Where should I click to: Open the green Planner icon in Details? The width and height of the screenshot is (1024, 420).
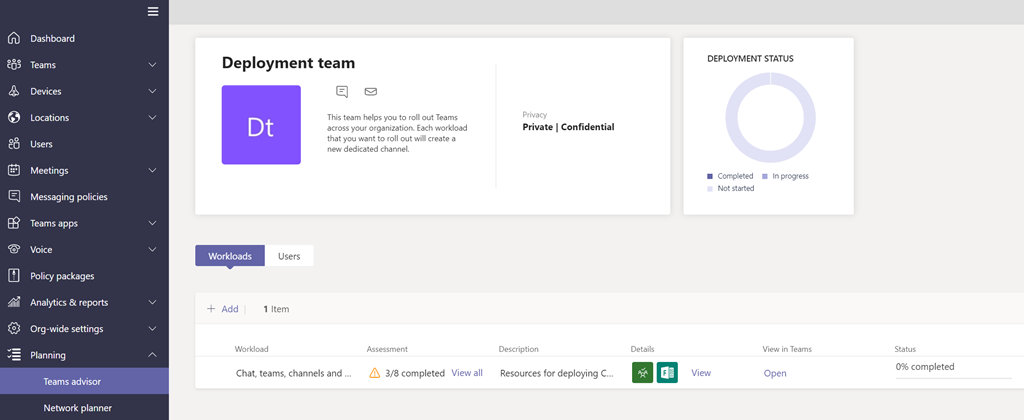point(642,373)
